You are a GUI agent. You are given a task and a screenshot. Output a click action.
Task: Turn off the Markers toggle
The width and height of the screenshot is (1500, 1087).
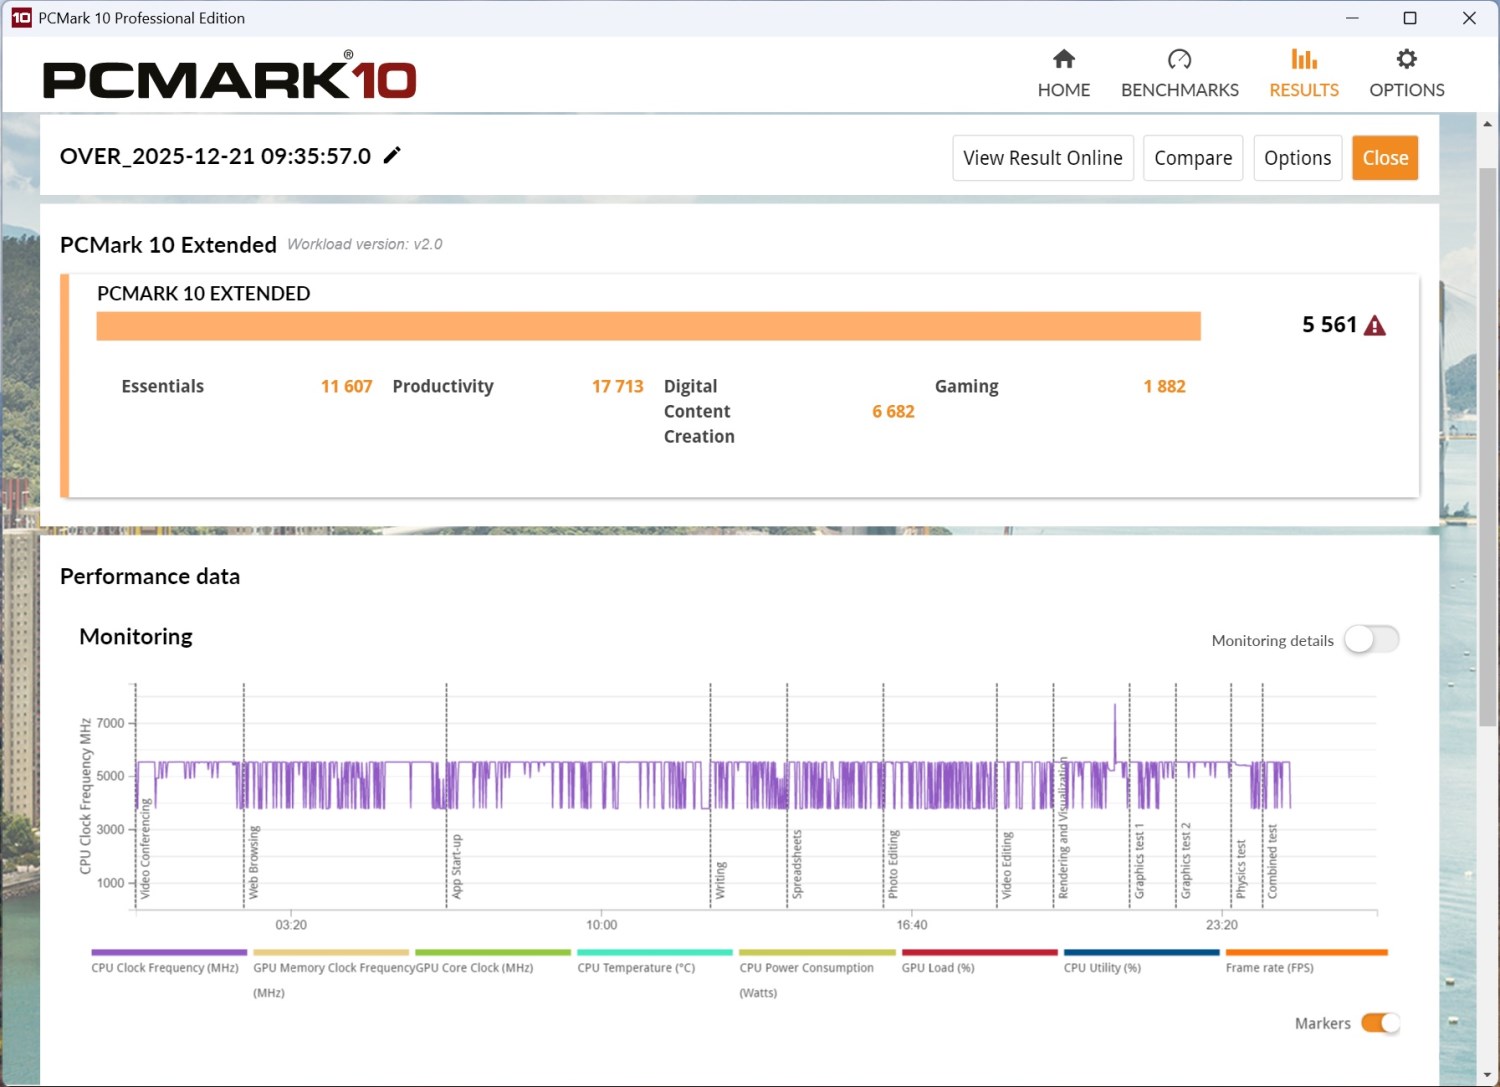click(x=1380, y=1023)
